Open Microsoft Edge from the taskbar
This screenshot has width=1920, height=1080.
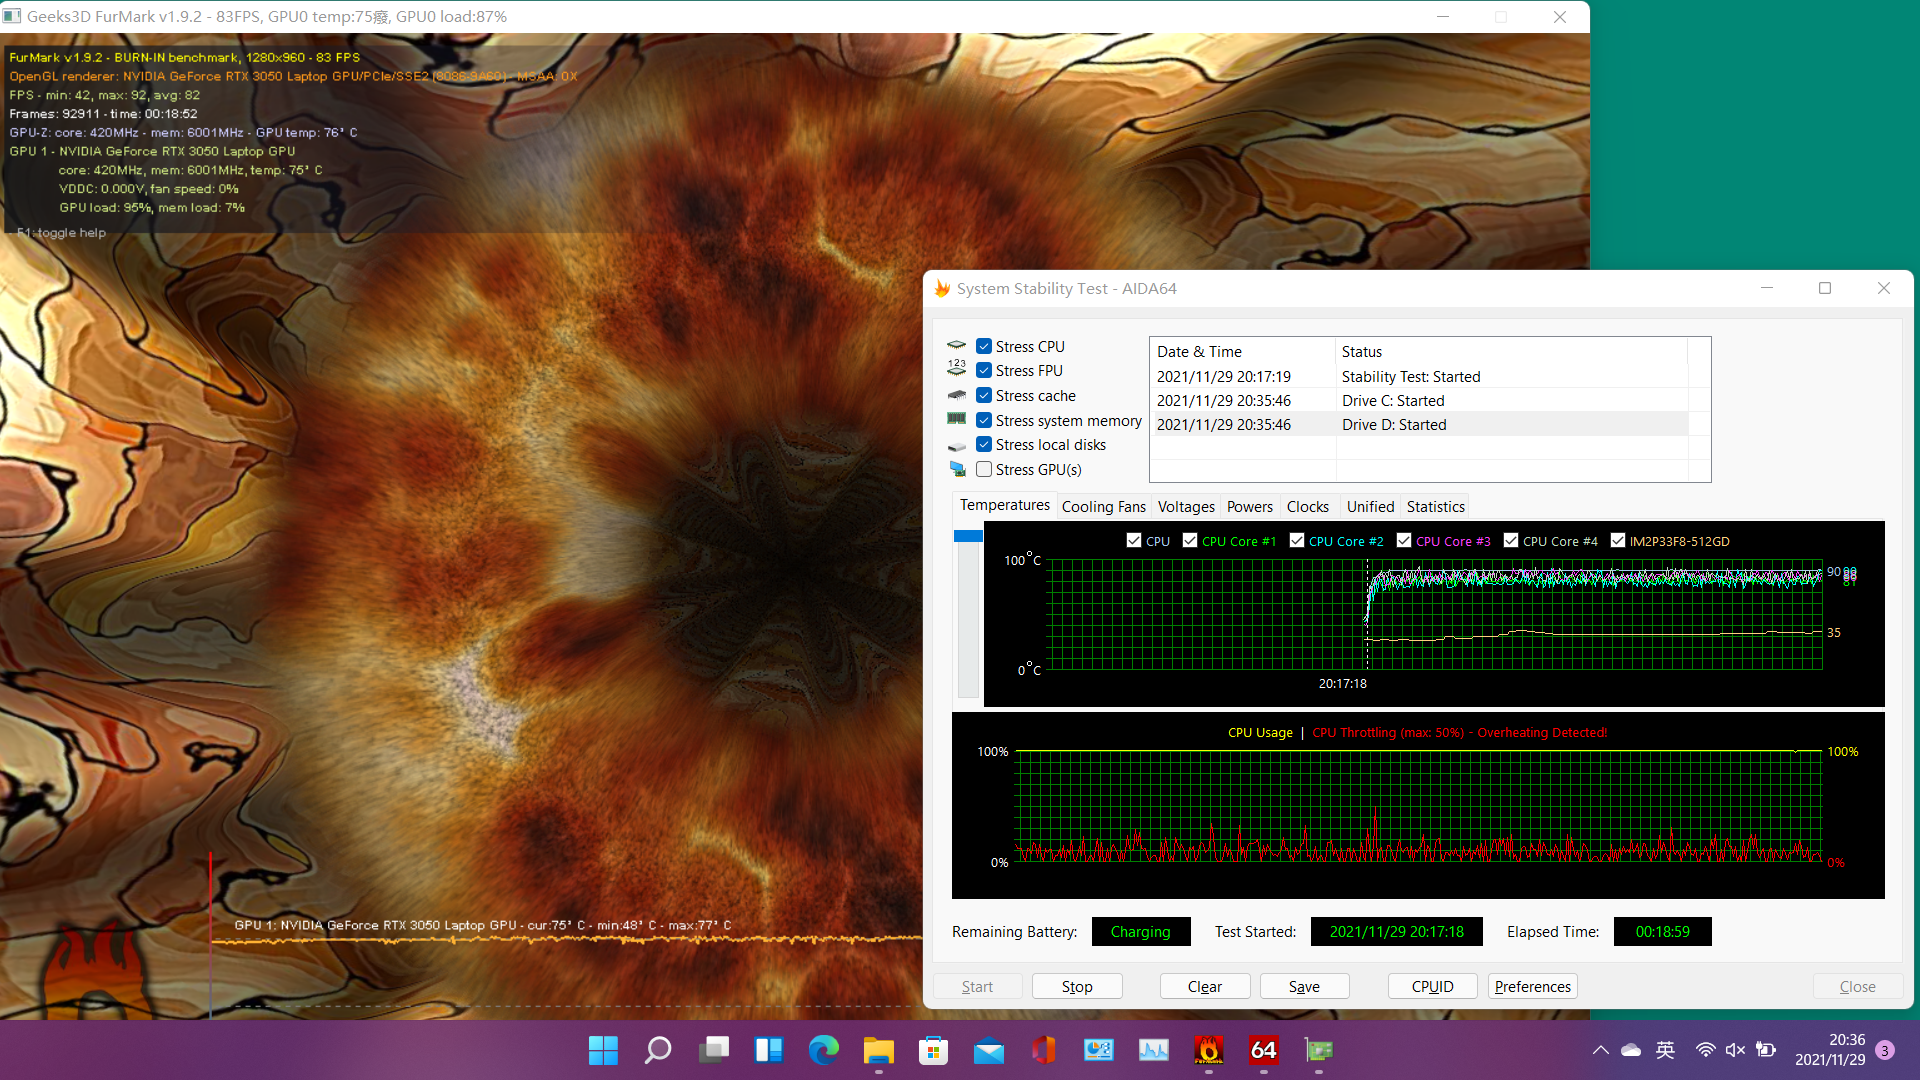tap(823, 1050)
